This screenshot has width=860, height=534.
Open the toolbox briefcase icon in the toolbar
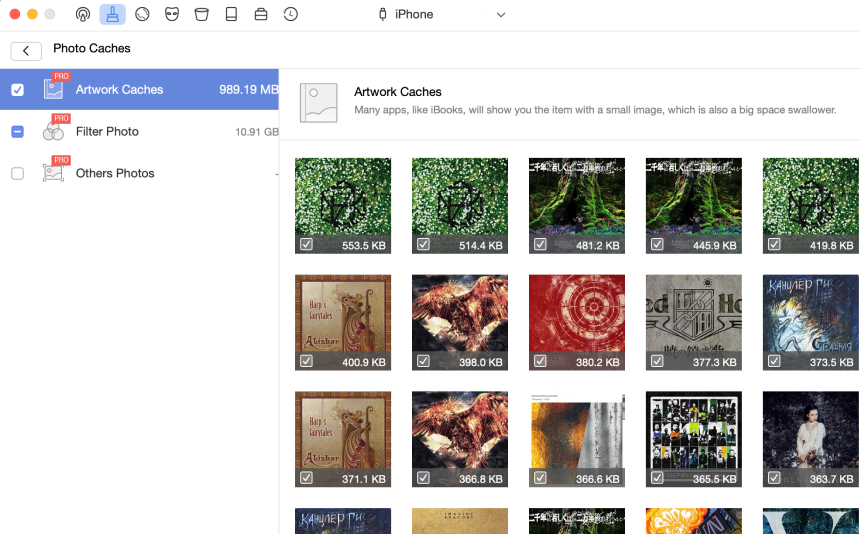pos(260,15)
